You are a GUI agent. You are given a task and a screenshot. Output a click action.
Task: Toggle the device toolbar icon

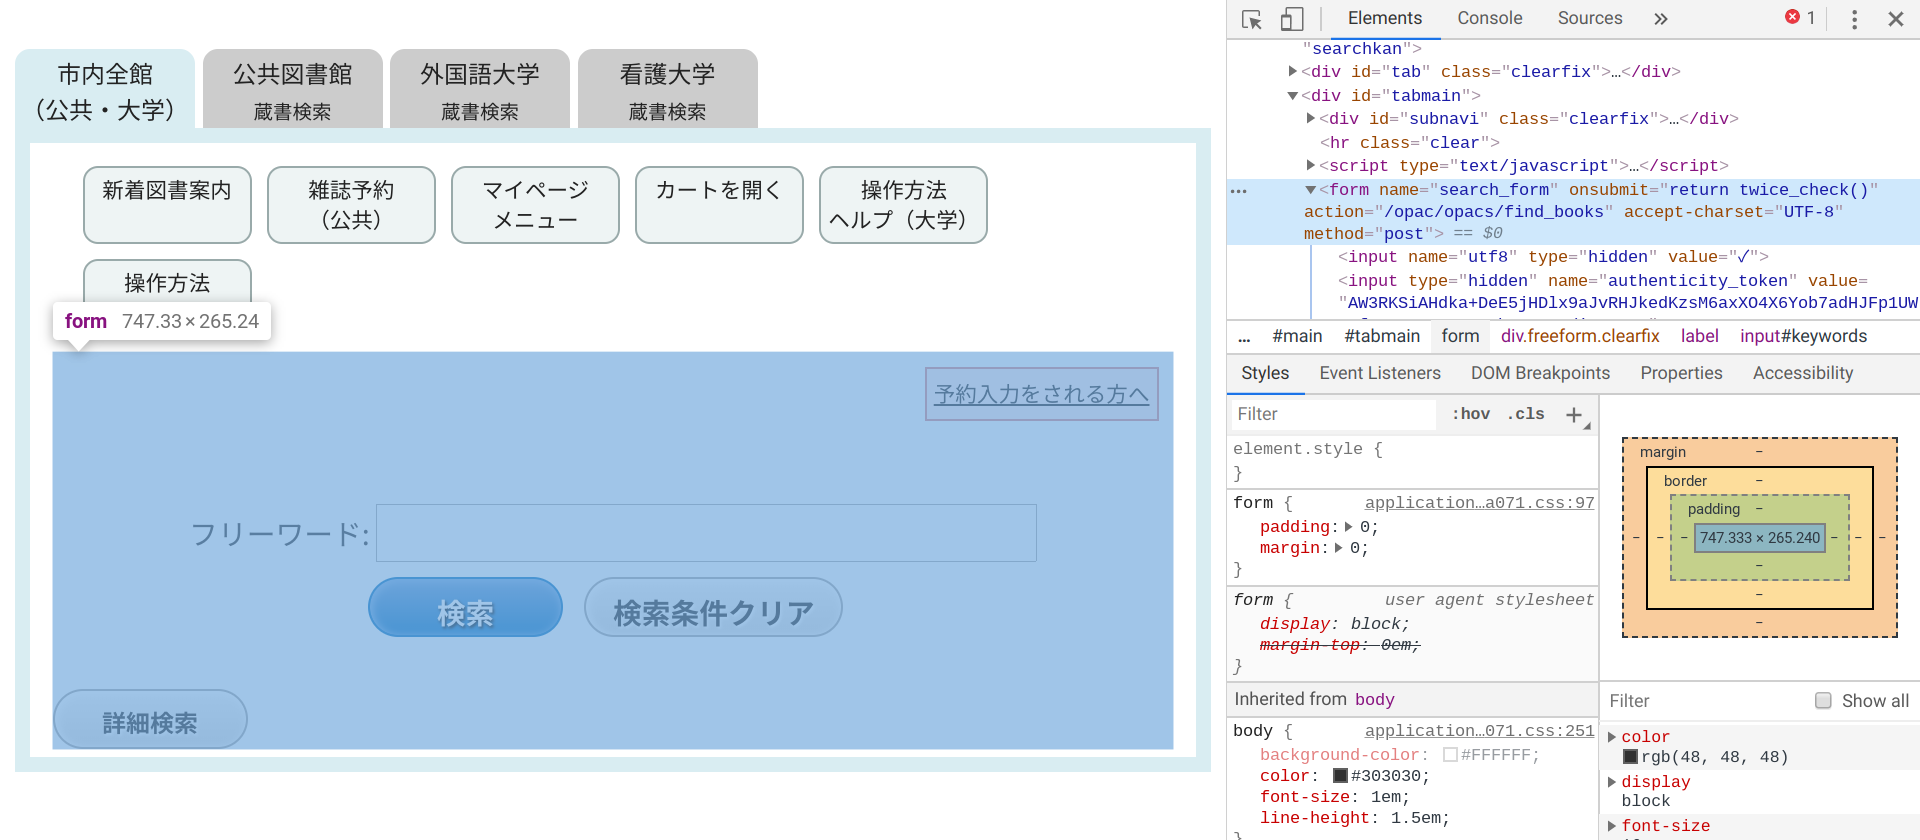(x=1292, y=19)
